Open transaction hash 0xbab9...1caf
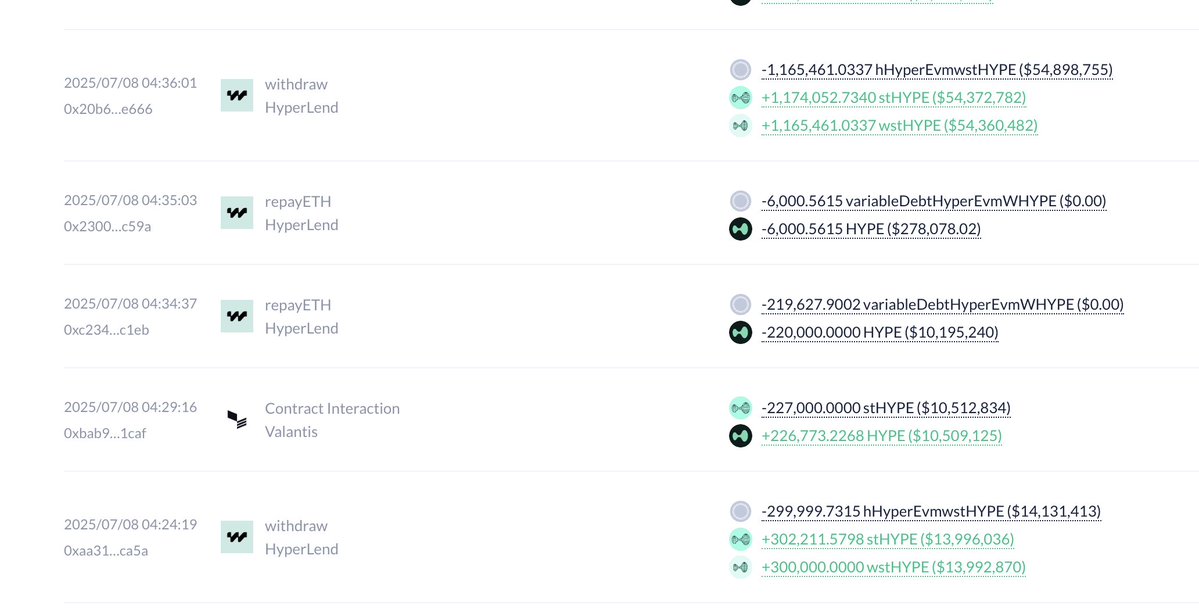Viewport: 1199px width, 609px height. coord(105,433)
